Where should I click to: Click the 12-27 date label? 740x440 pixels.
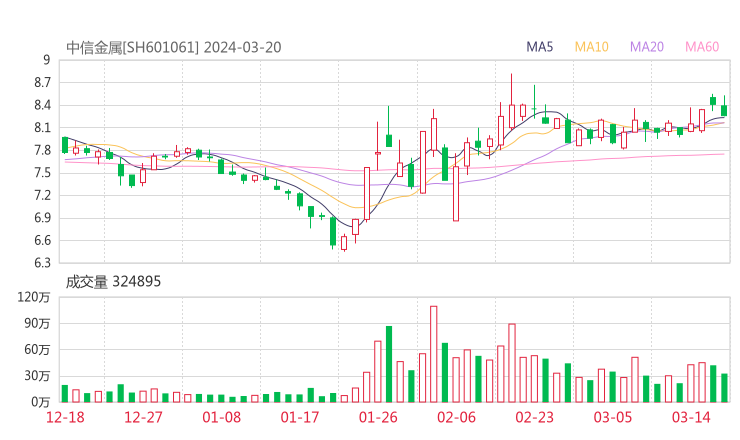143,418
